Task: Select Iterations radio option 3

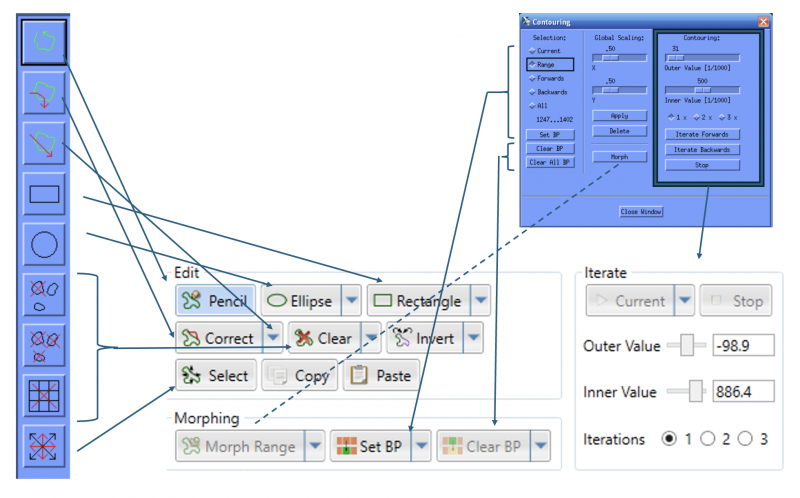Action: point(745,439)
